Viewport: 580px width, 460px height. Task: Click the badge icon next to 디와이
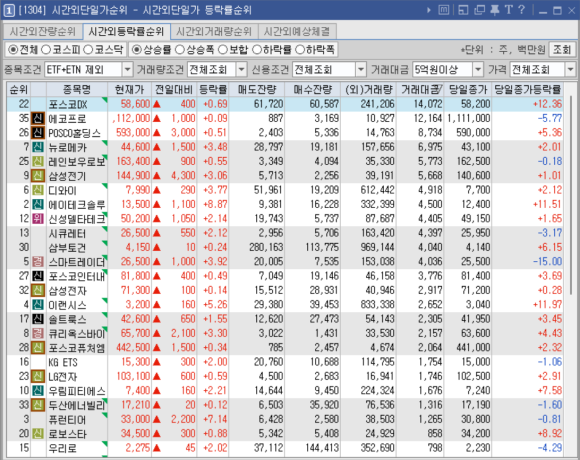pyautogui.click(x=38, y=190)
